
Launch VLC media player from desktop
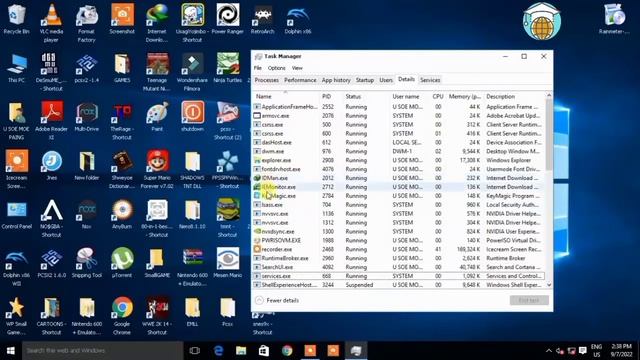[x=51, y=23]
